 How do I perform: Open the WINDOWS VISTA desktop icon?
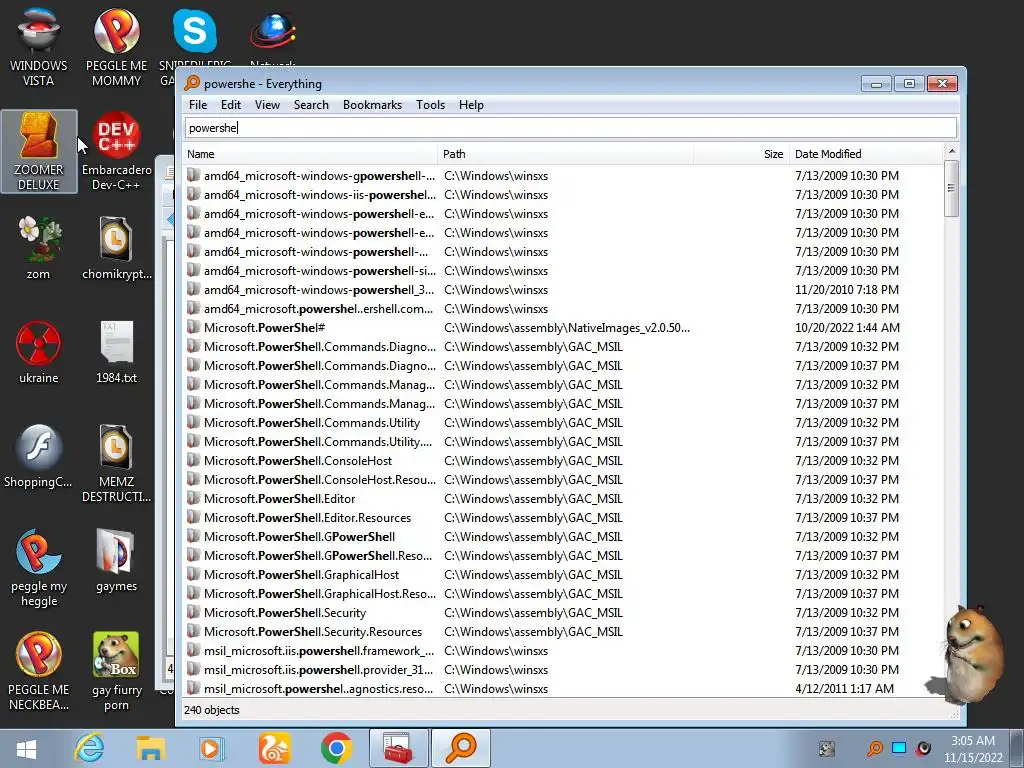coord(39,46)
